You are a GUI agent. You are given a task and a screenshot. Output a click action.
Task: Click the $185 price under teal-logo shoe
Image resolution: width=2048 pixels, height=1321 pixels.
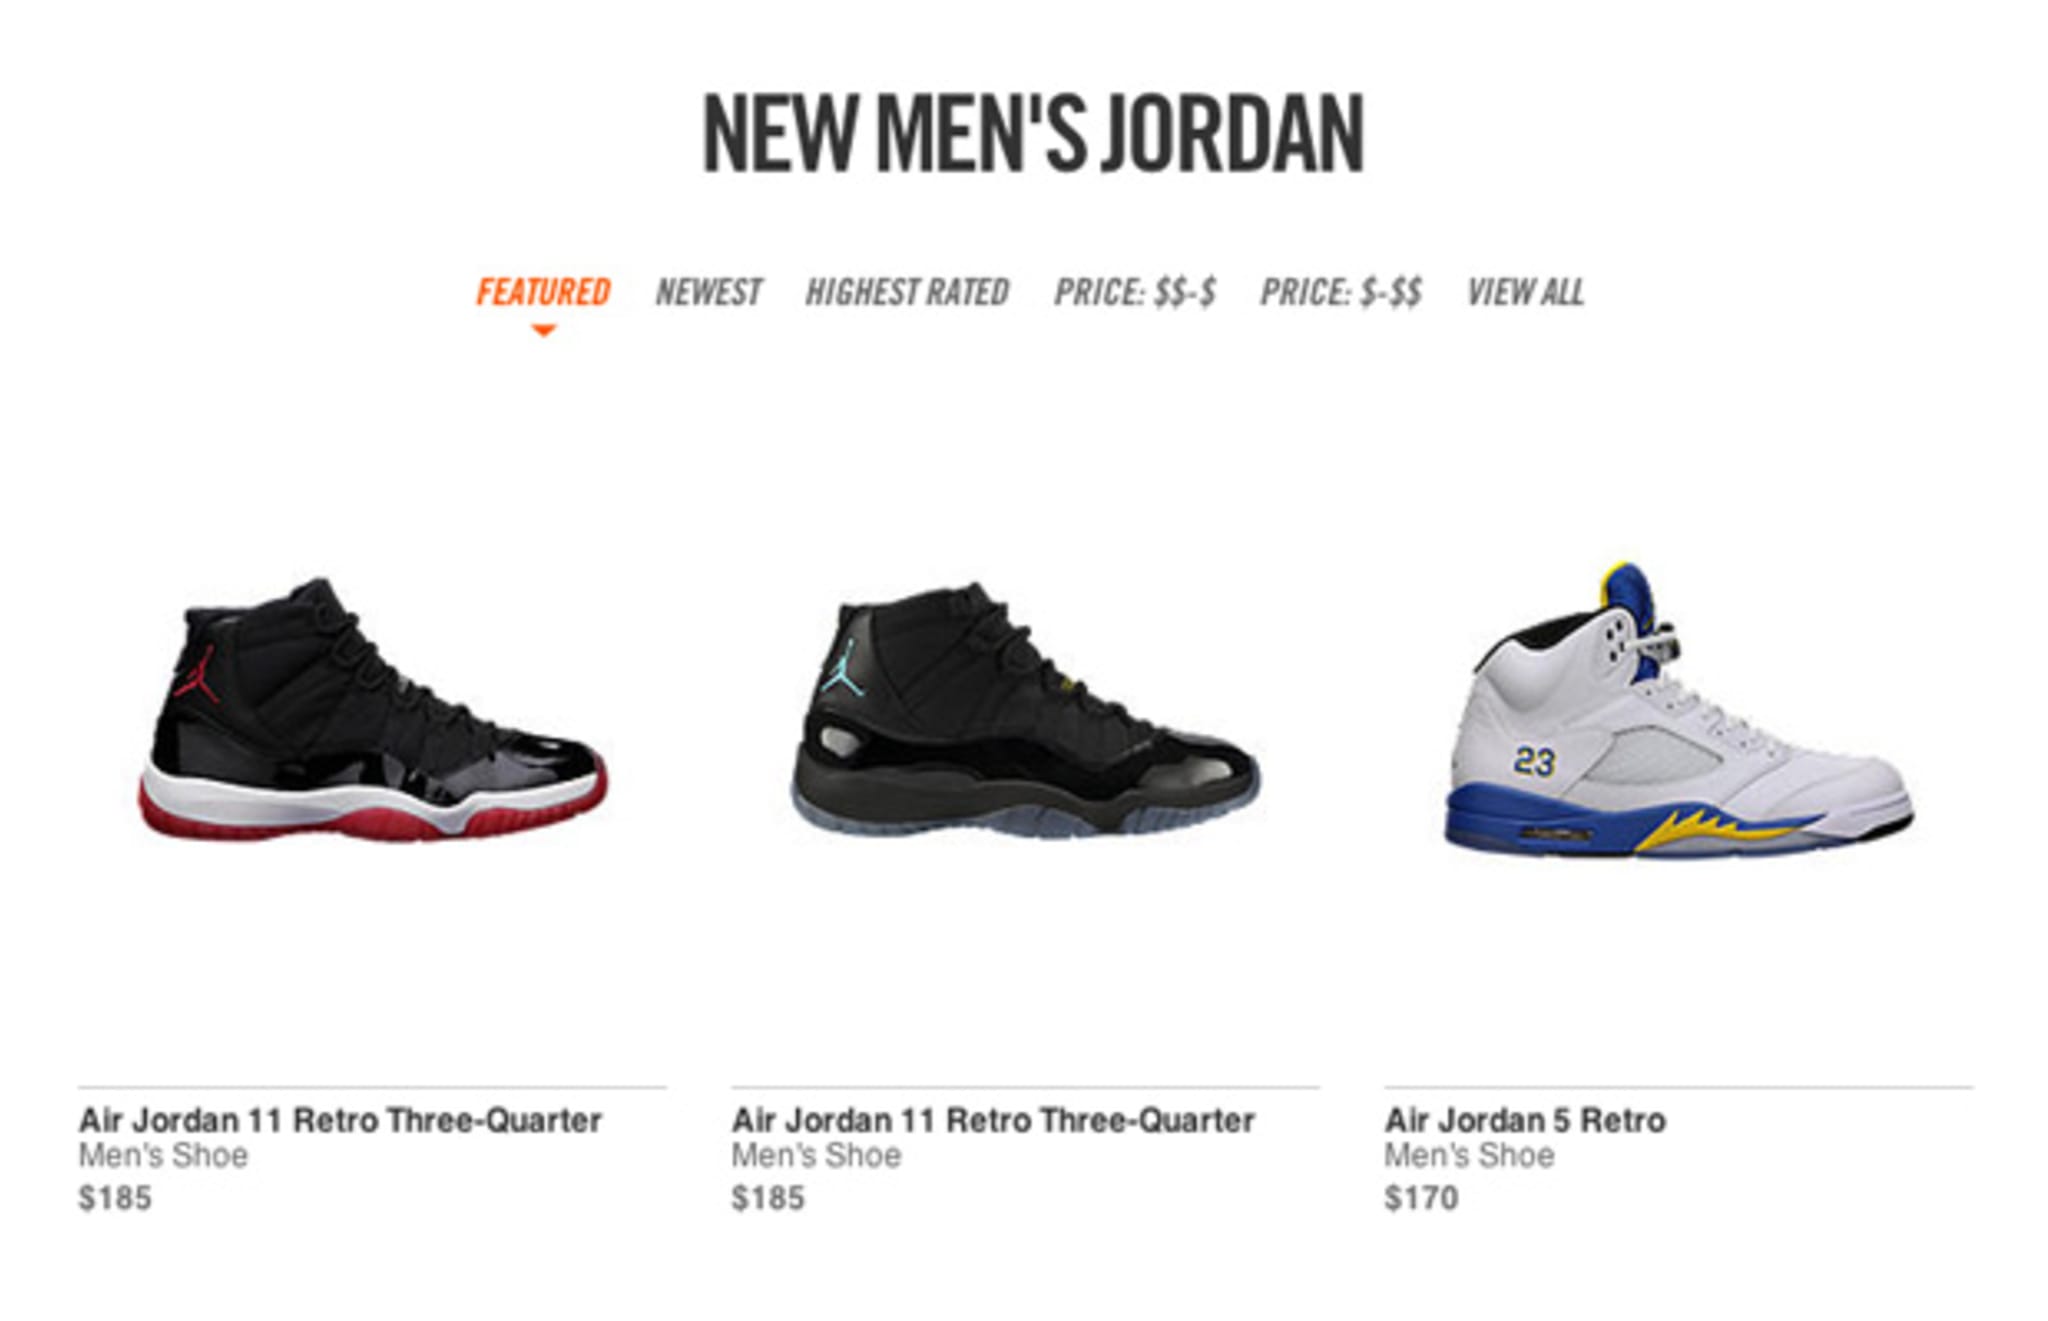point(768,1197)
